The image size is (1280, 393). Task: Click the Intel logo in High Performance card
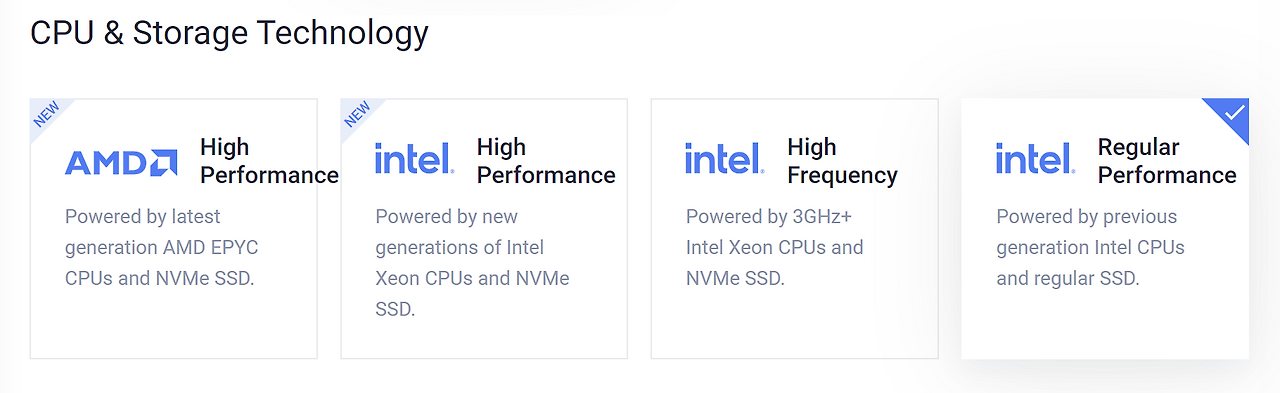(414, 159)
